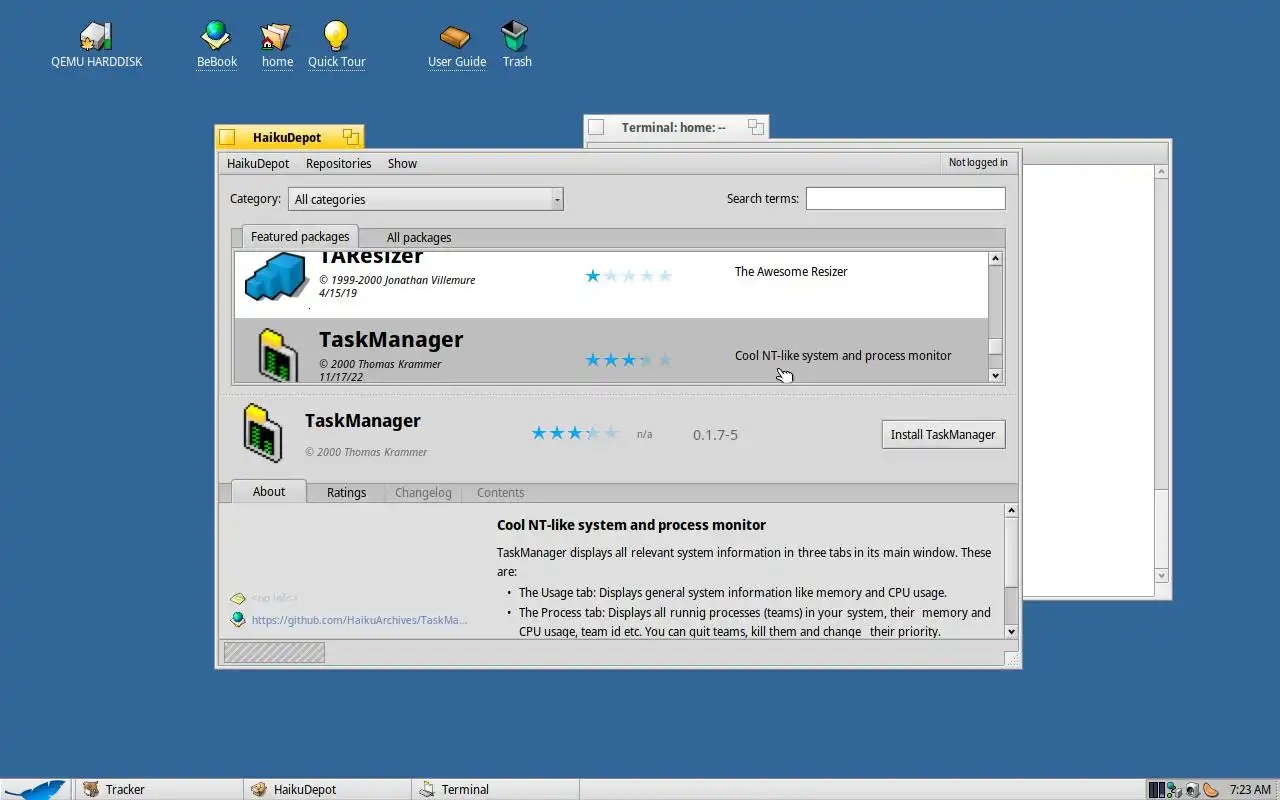Select the About tab
The width and height of the screenshot is (1280, 800).
(269, 491)
